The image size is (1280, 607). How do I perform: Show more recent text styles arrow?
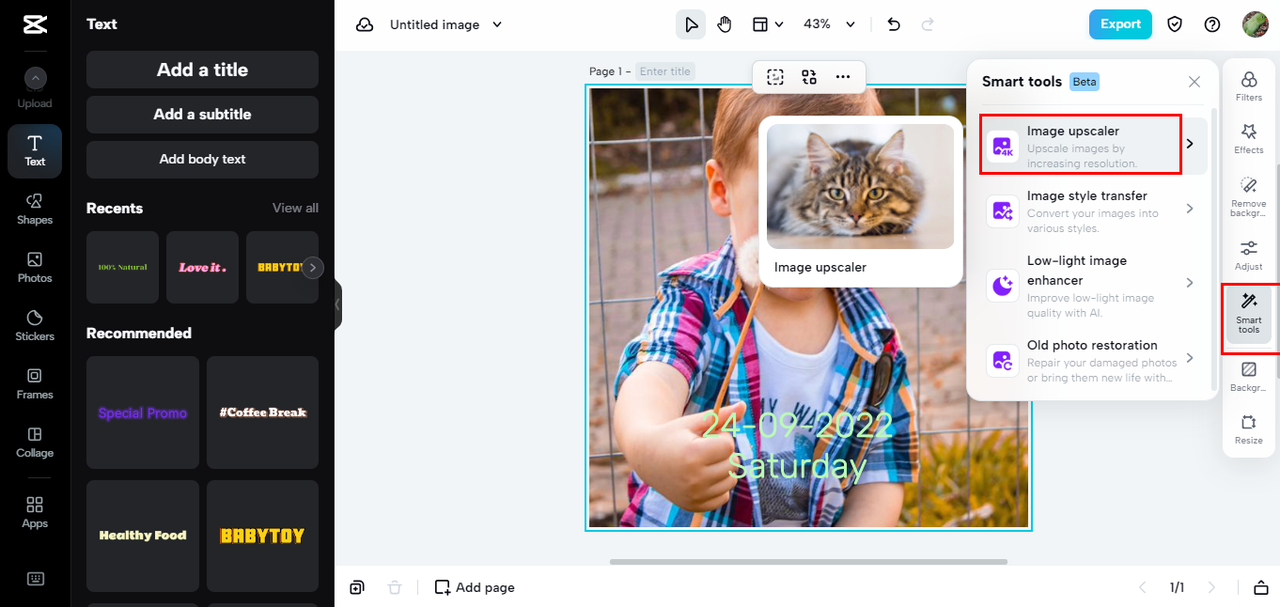pyautogui.click(x=313, y=267)
